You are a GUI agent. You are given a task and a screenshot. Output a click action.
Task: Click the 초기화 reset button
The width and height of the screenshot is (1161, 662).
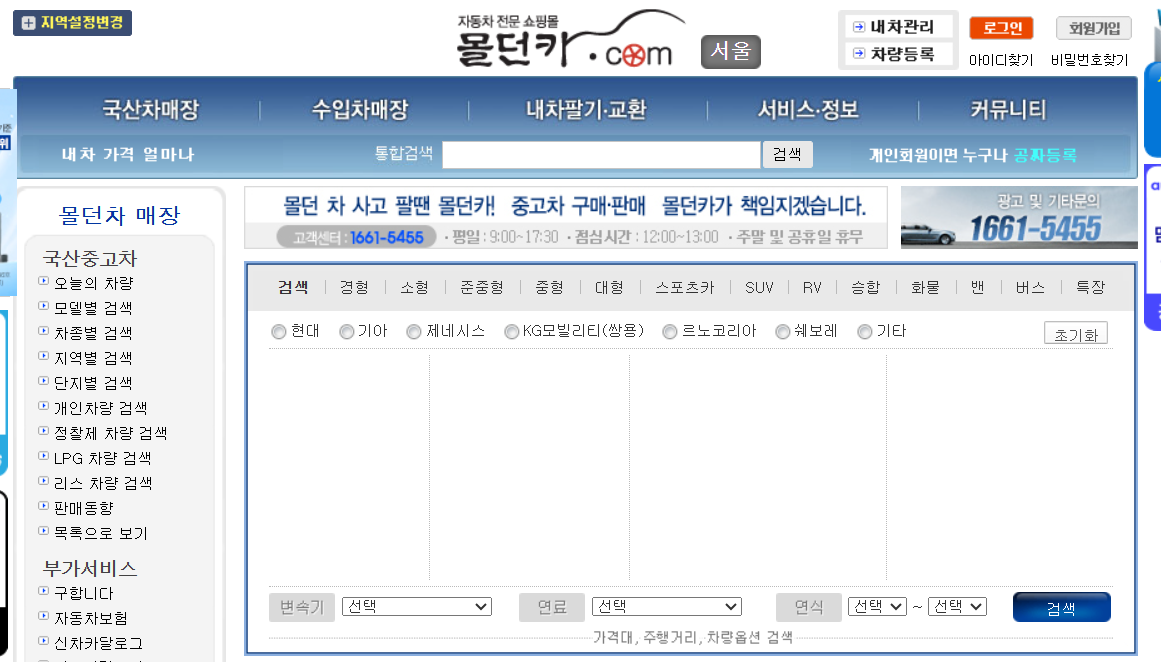1076,334
